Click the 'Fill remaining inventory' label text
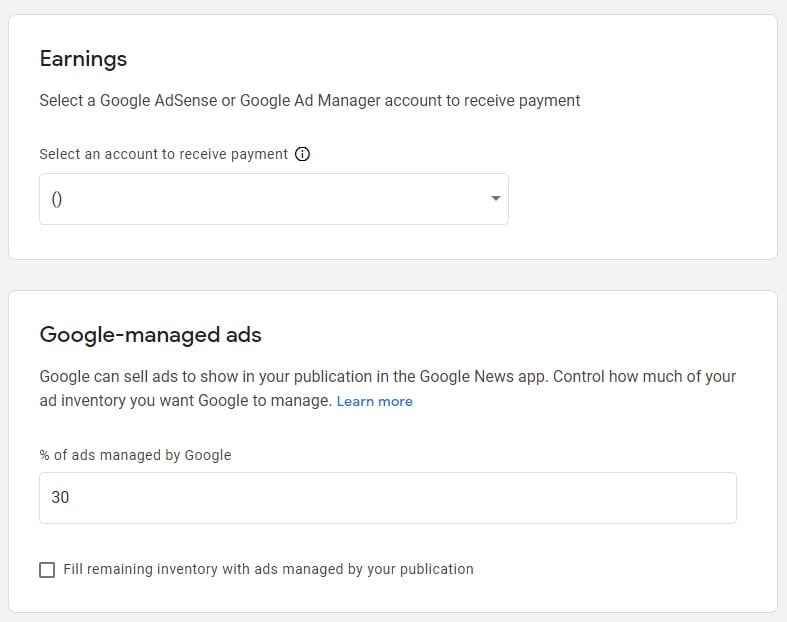Viewport: 787px width, 622px height. click(x=269, y=569)
